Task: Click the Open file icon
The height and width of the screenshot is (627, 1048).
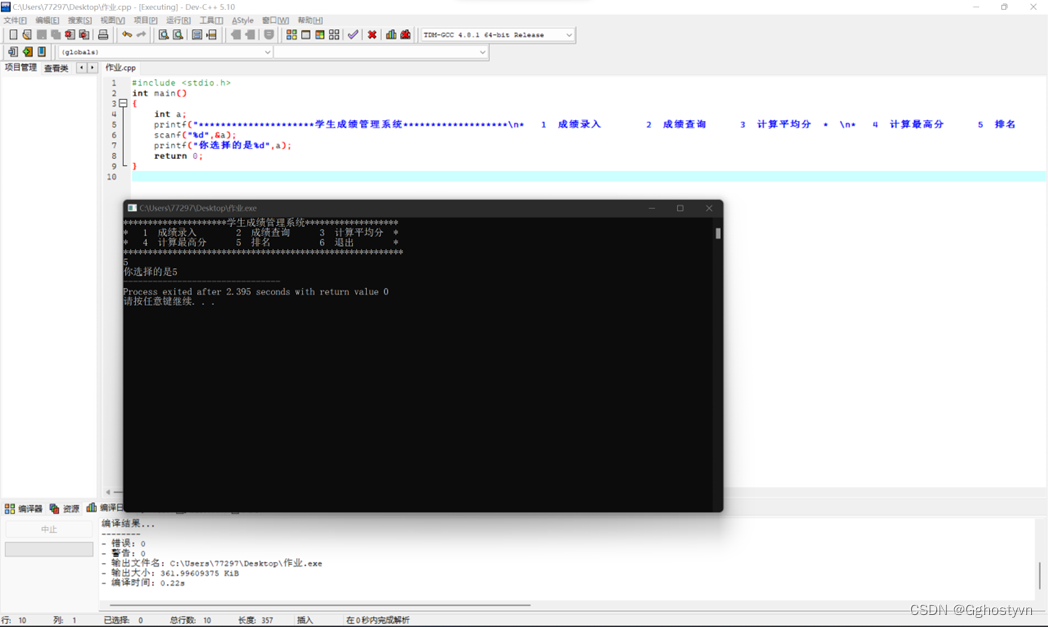Action: click(27, 35)
